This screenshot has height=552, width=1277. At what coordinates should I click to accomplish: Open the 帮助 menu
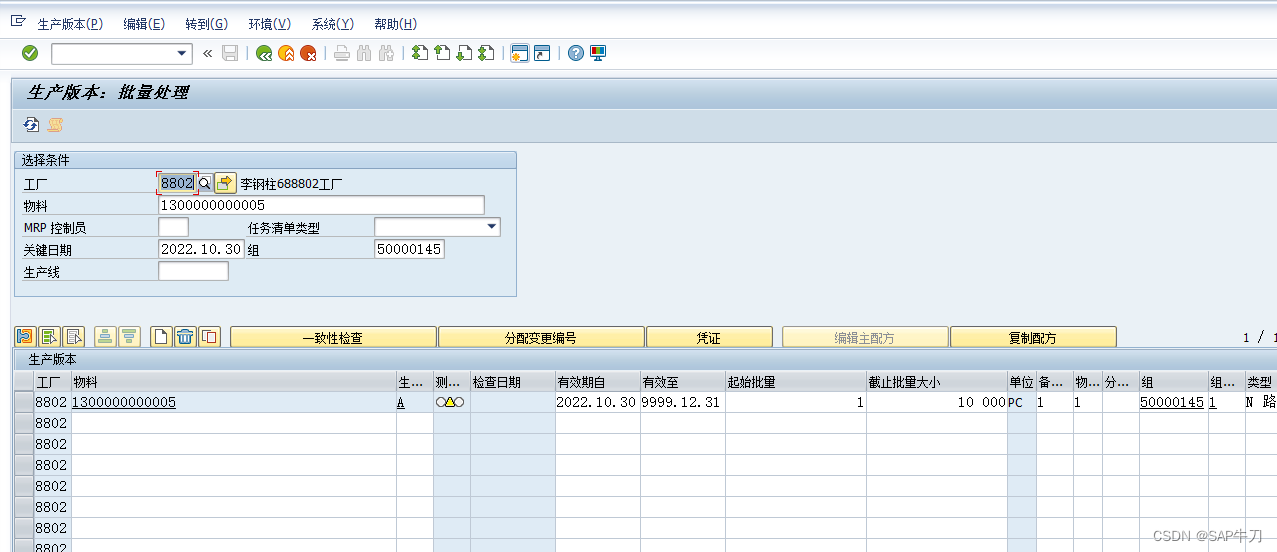tap(395, 24)
